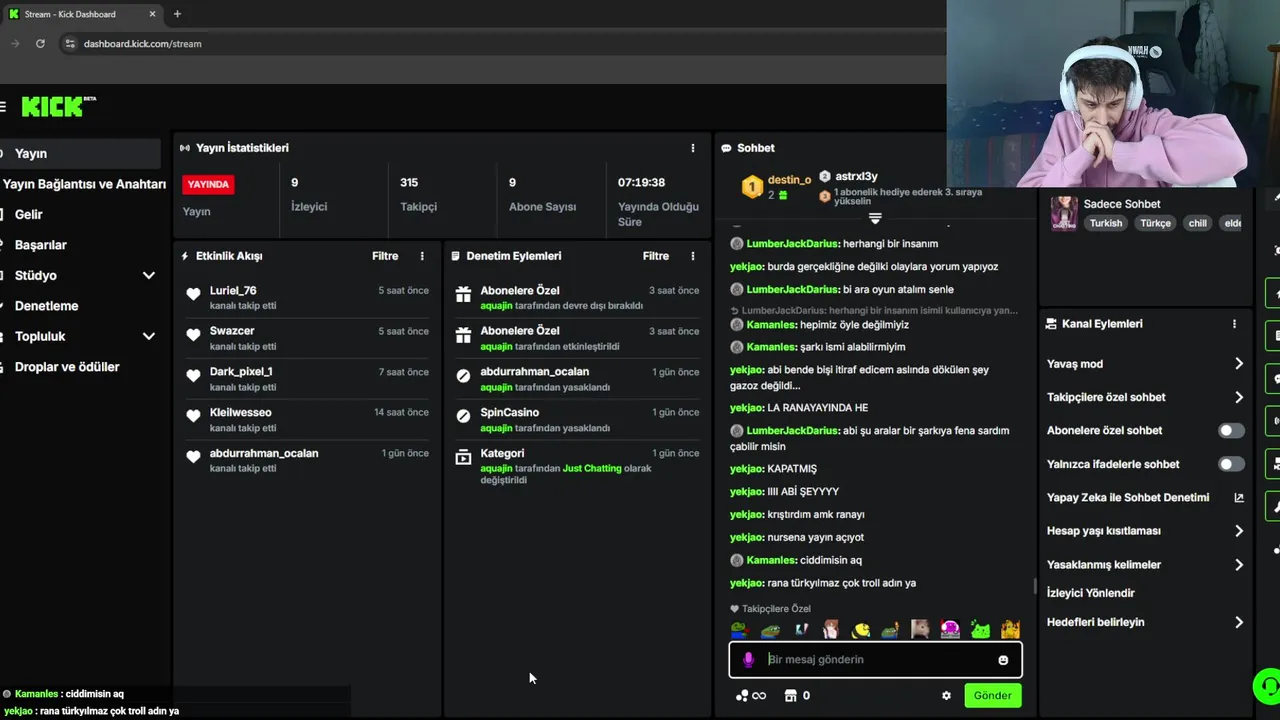Click the YAYINDA live status badge
Viewport: 1280px width, 720px height.
208,184
